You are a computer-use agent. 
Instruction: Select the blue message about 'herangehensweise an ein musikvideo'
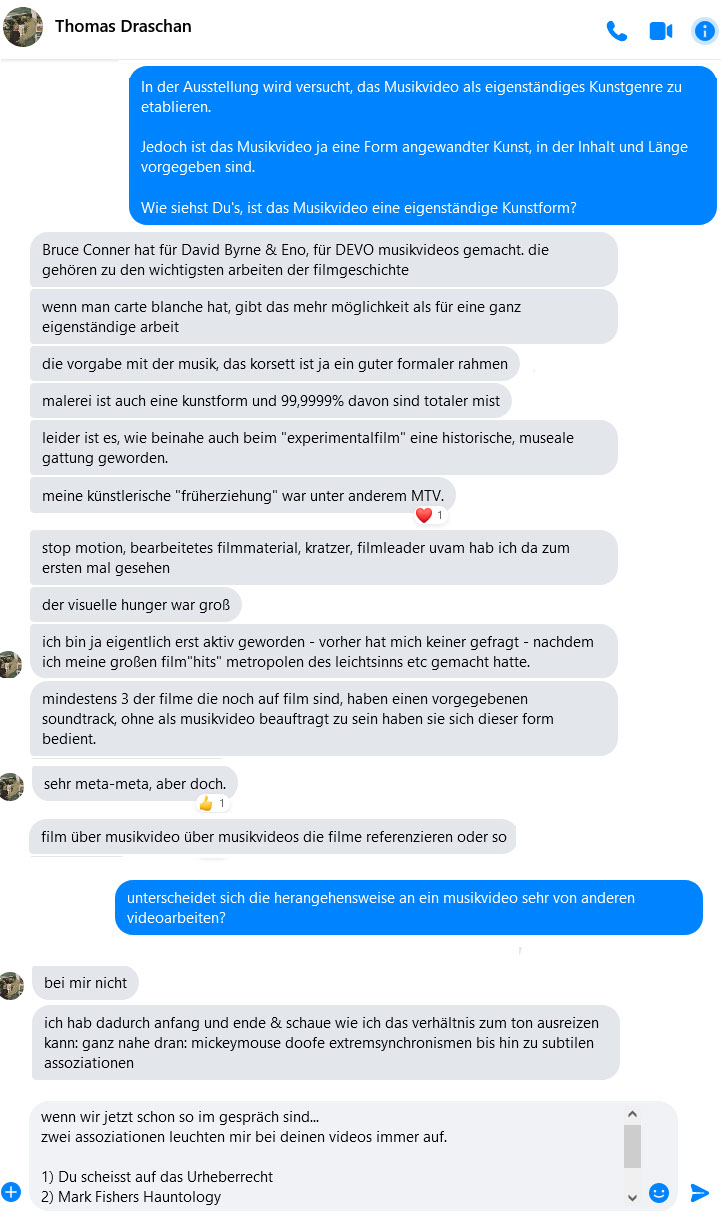pos(408,908)
